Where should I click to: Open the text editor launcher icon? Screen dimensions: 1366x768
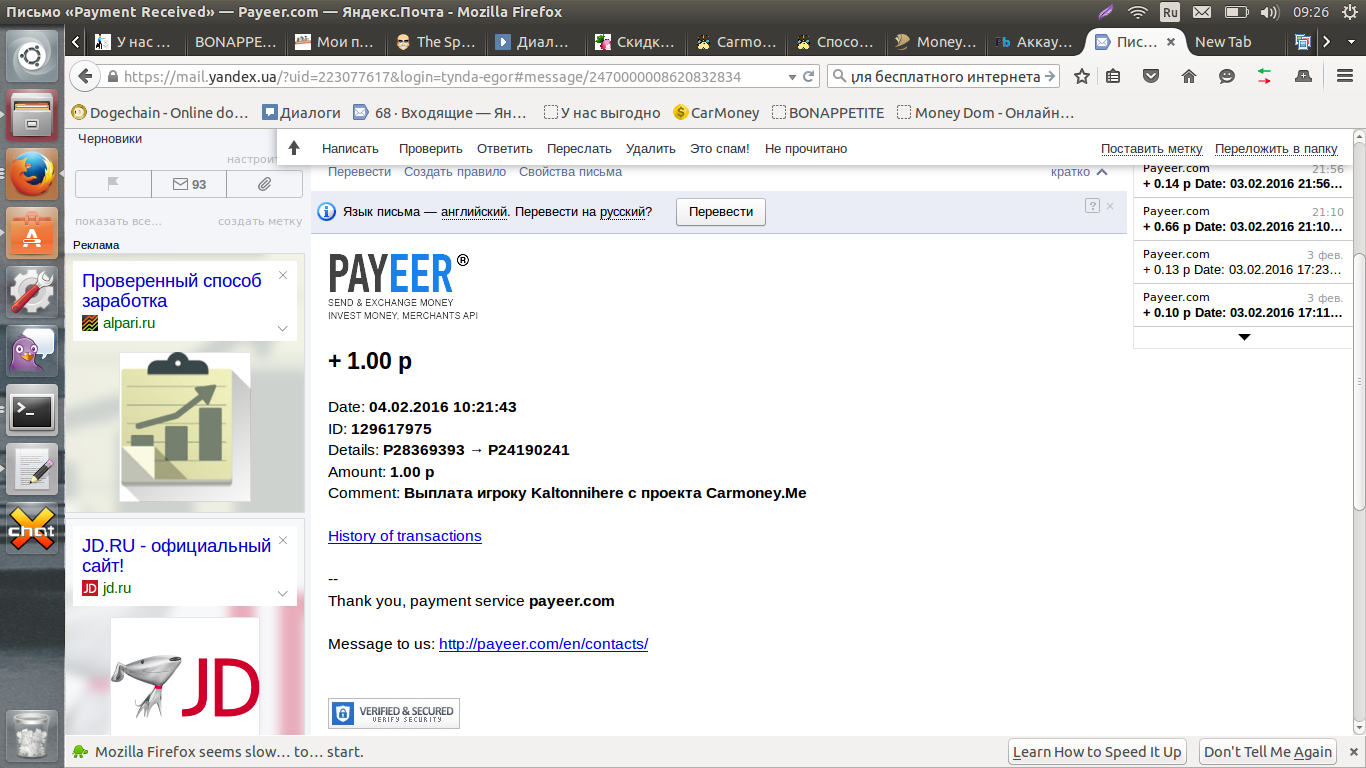coord(32,469)
